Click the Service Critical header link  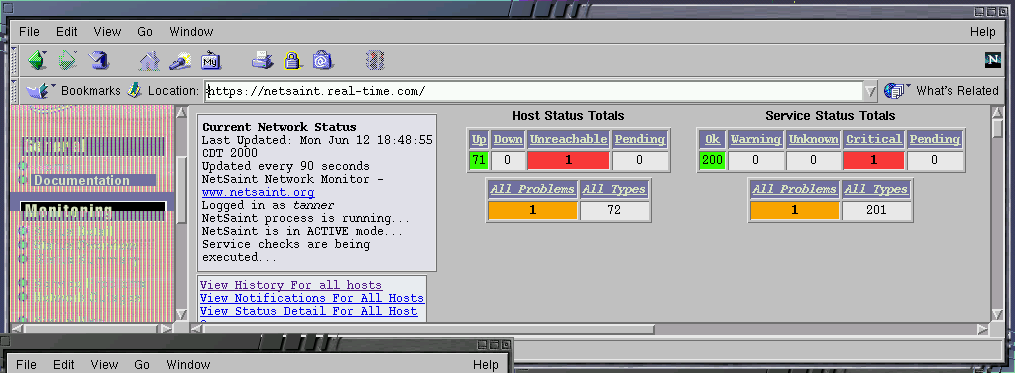874,139
